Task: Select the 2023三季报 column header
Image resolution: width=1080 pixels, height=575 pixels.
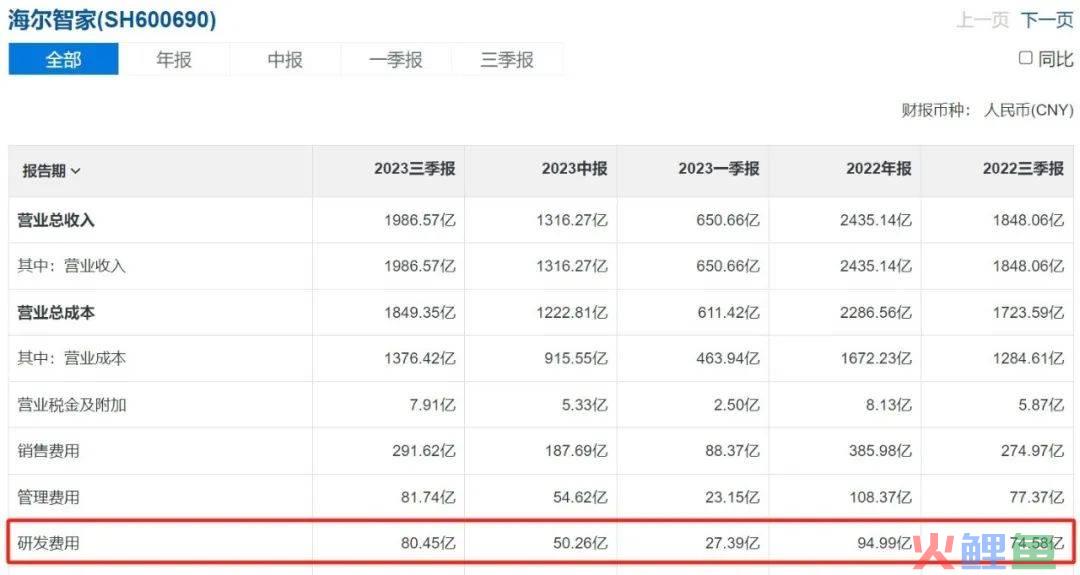Action: click(x=415, y=169)
